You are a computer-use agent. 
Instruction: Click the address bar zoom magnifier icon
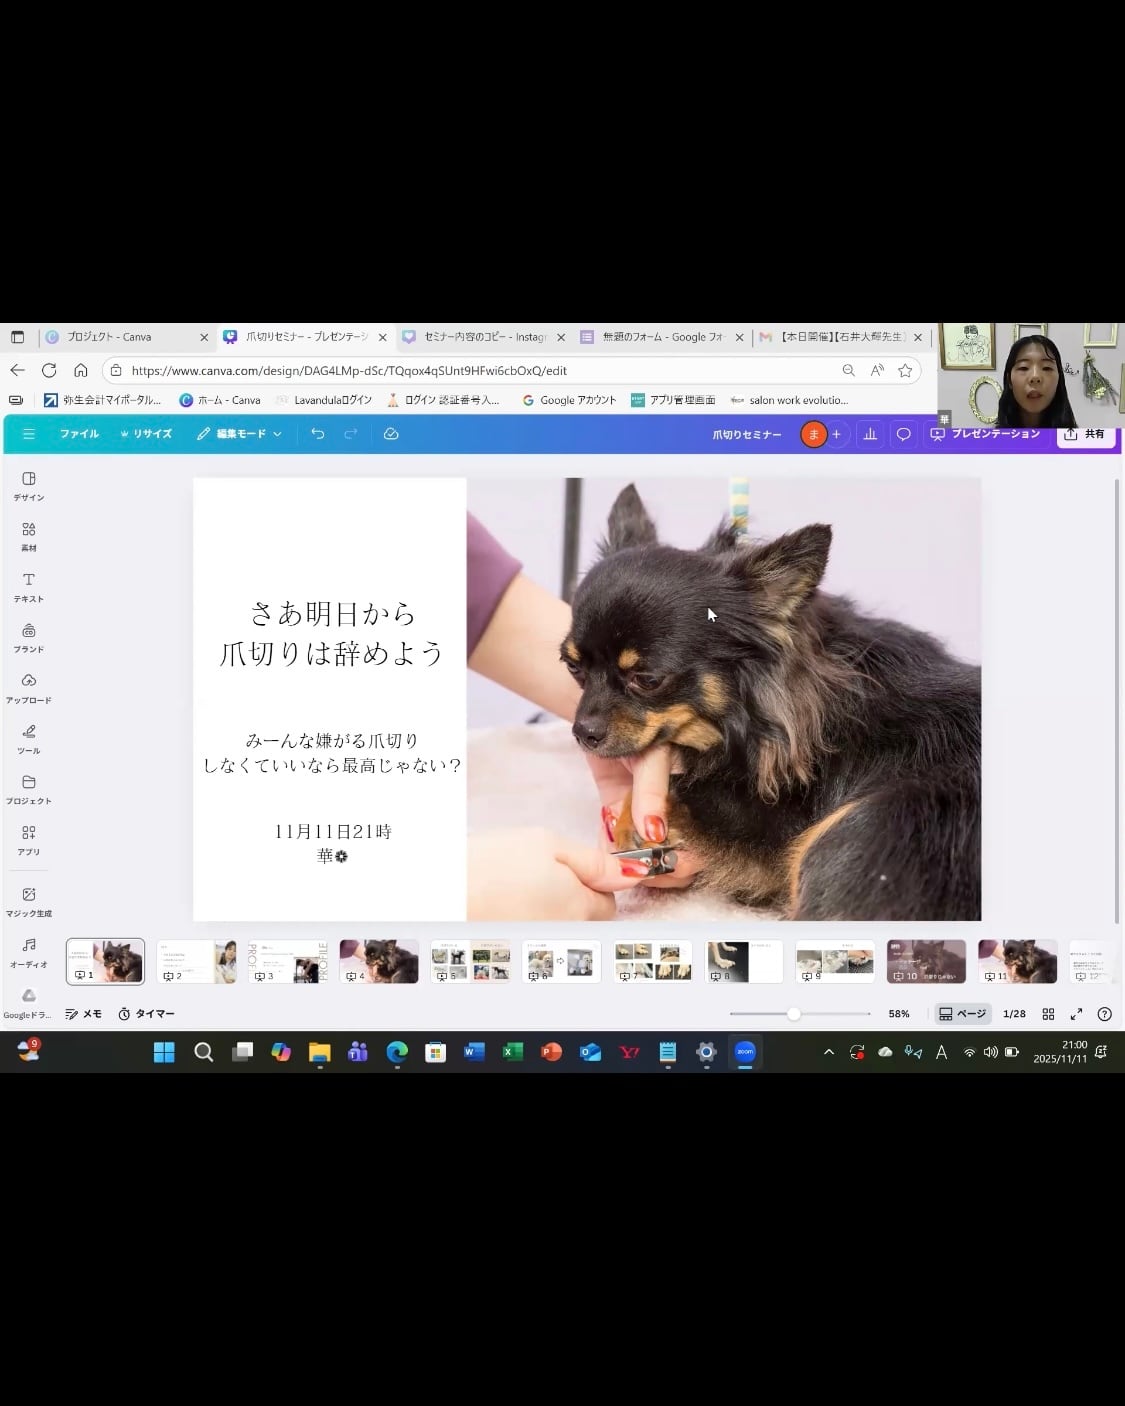848,370
